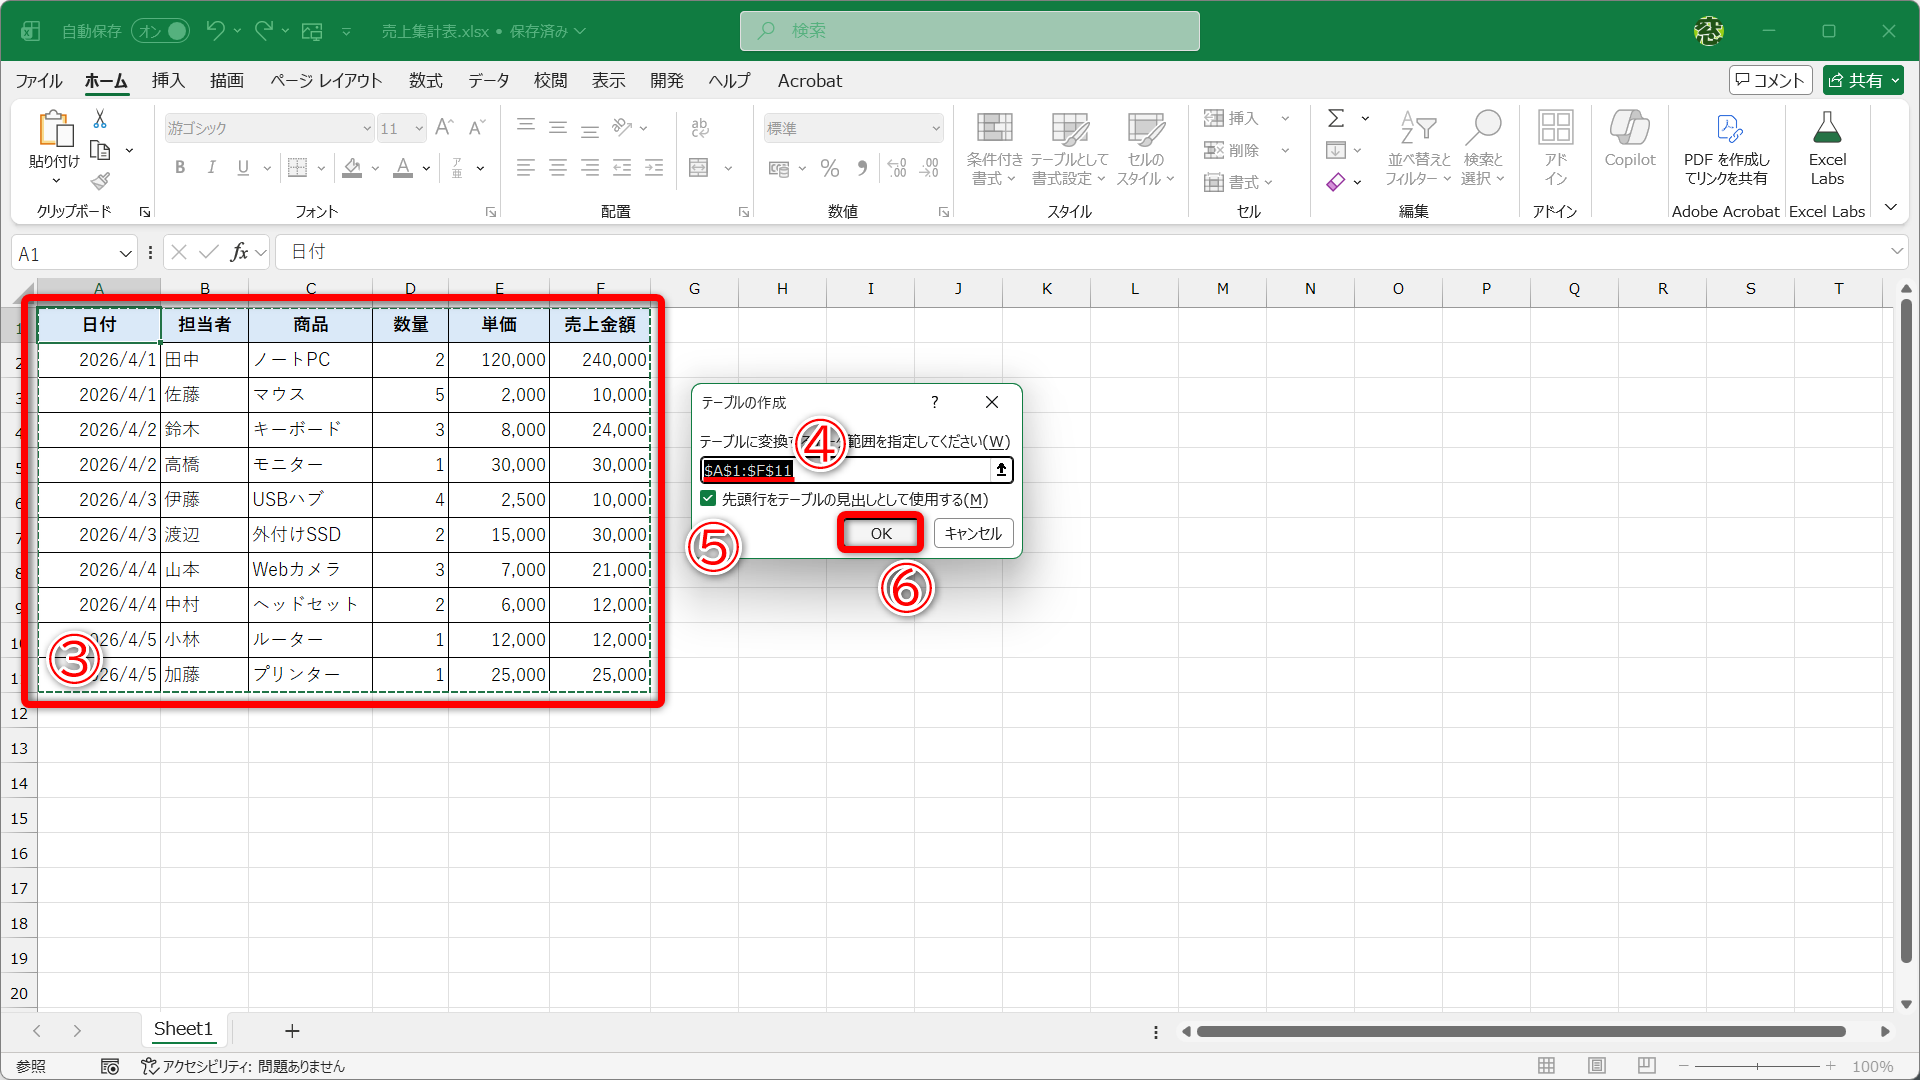Expand the number format dropdown
Screen dimensions: 1920x1080
click(x=936, y=129)
